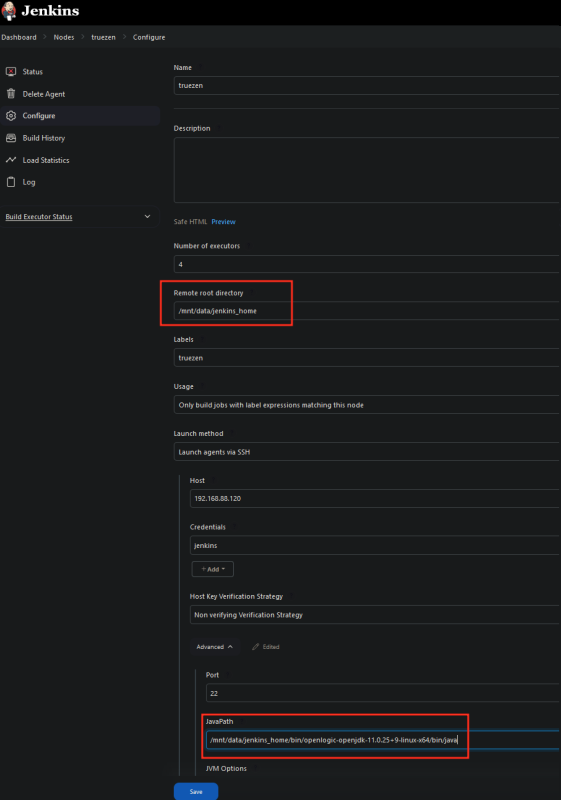The height and width of the screenshot is (800, 561).
Task: Click the Jenkins logo butler icon
Action: [x=9, y=11]
